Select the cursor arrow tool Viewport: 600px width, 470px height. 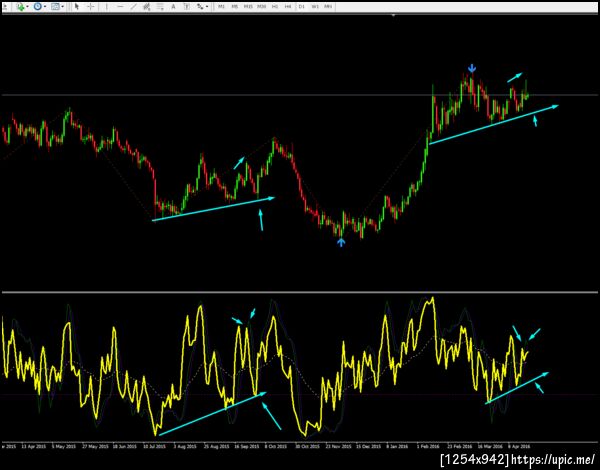coord(77,7)
